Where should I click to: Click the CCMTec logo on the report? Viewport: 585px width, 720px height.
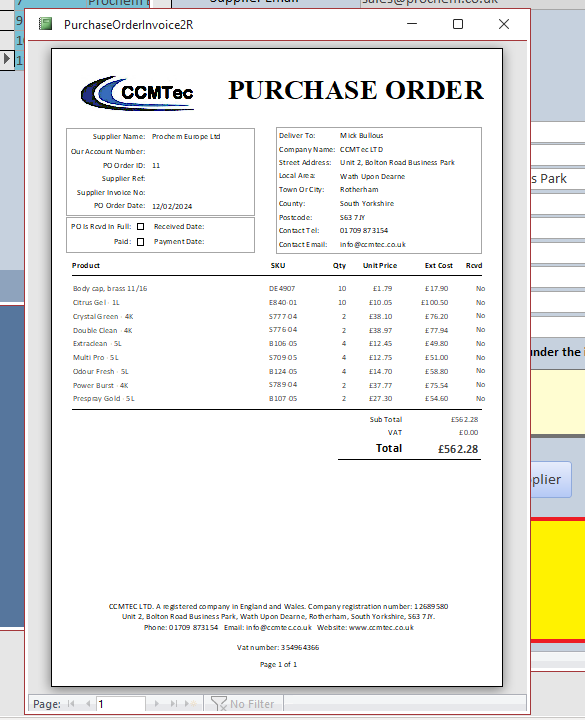[x=137, y=93]
